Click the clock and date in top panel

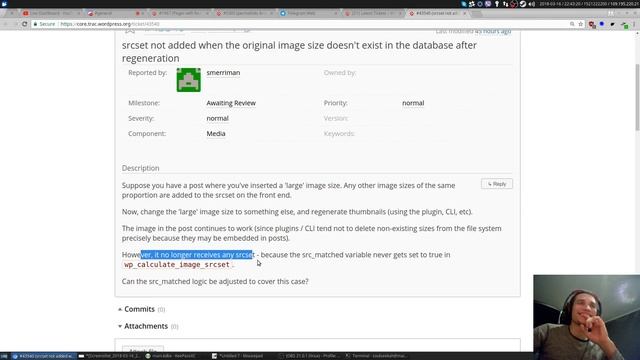click(x=588, y=4)
